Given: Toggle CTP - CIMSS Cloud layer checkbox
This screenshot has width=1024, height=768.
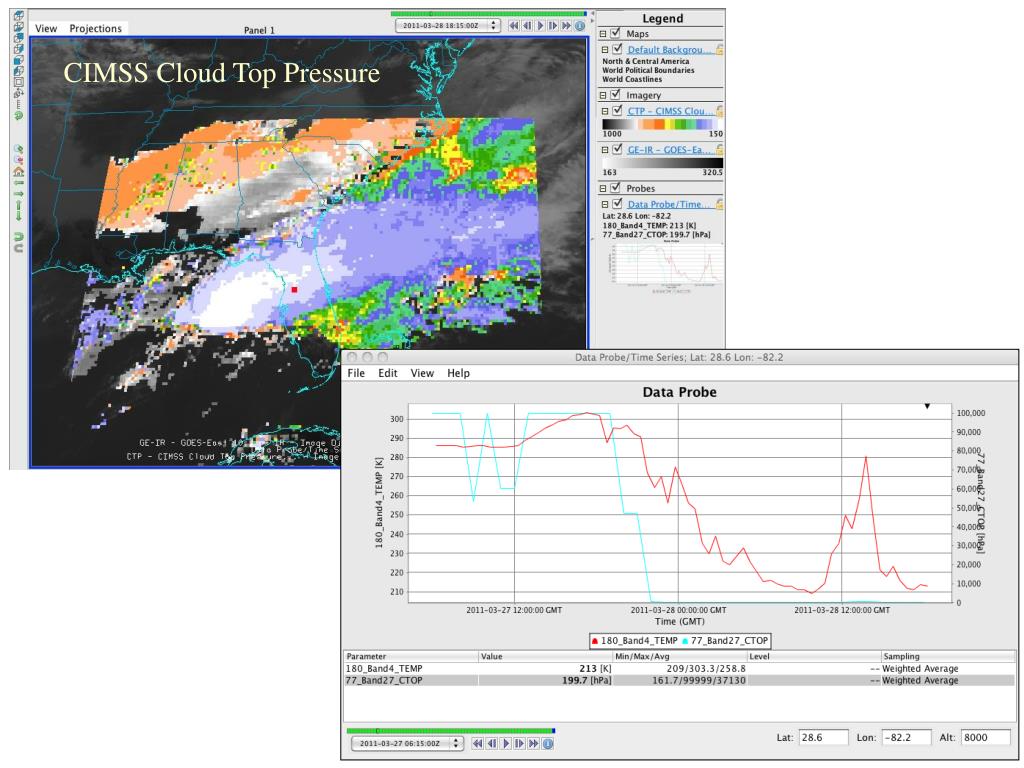Looking at the screenshot, I should [617, 110].
